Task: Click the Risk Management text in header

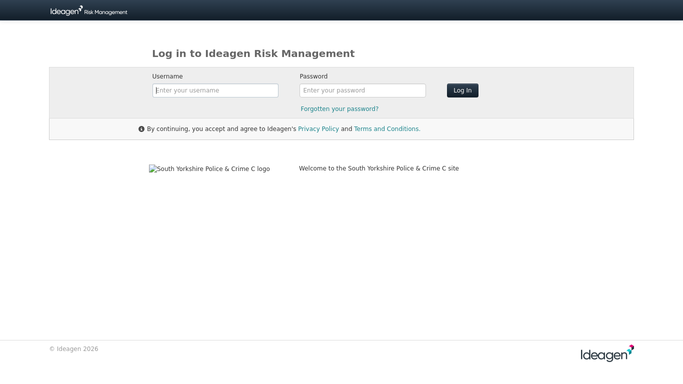Action: click(106, 12)
